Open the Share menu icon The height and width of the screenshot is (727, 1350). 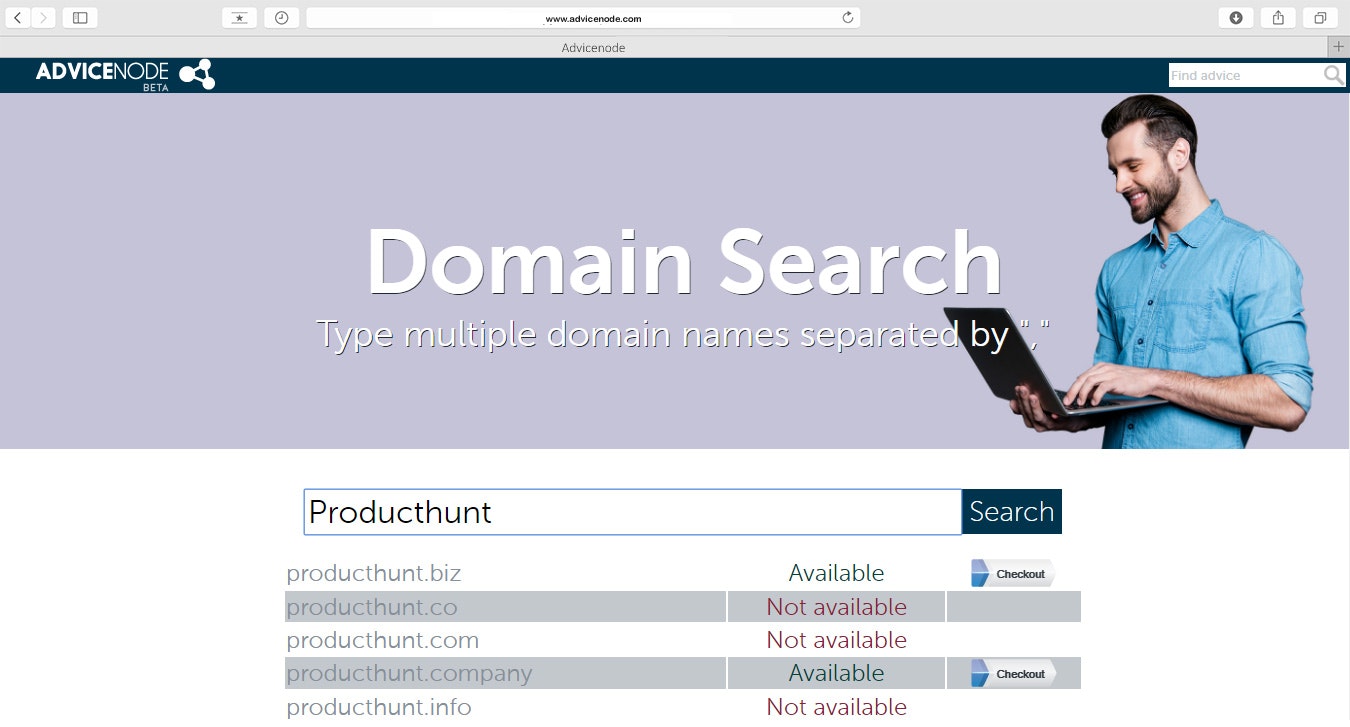(1278, 17)
